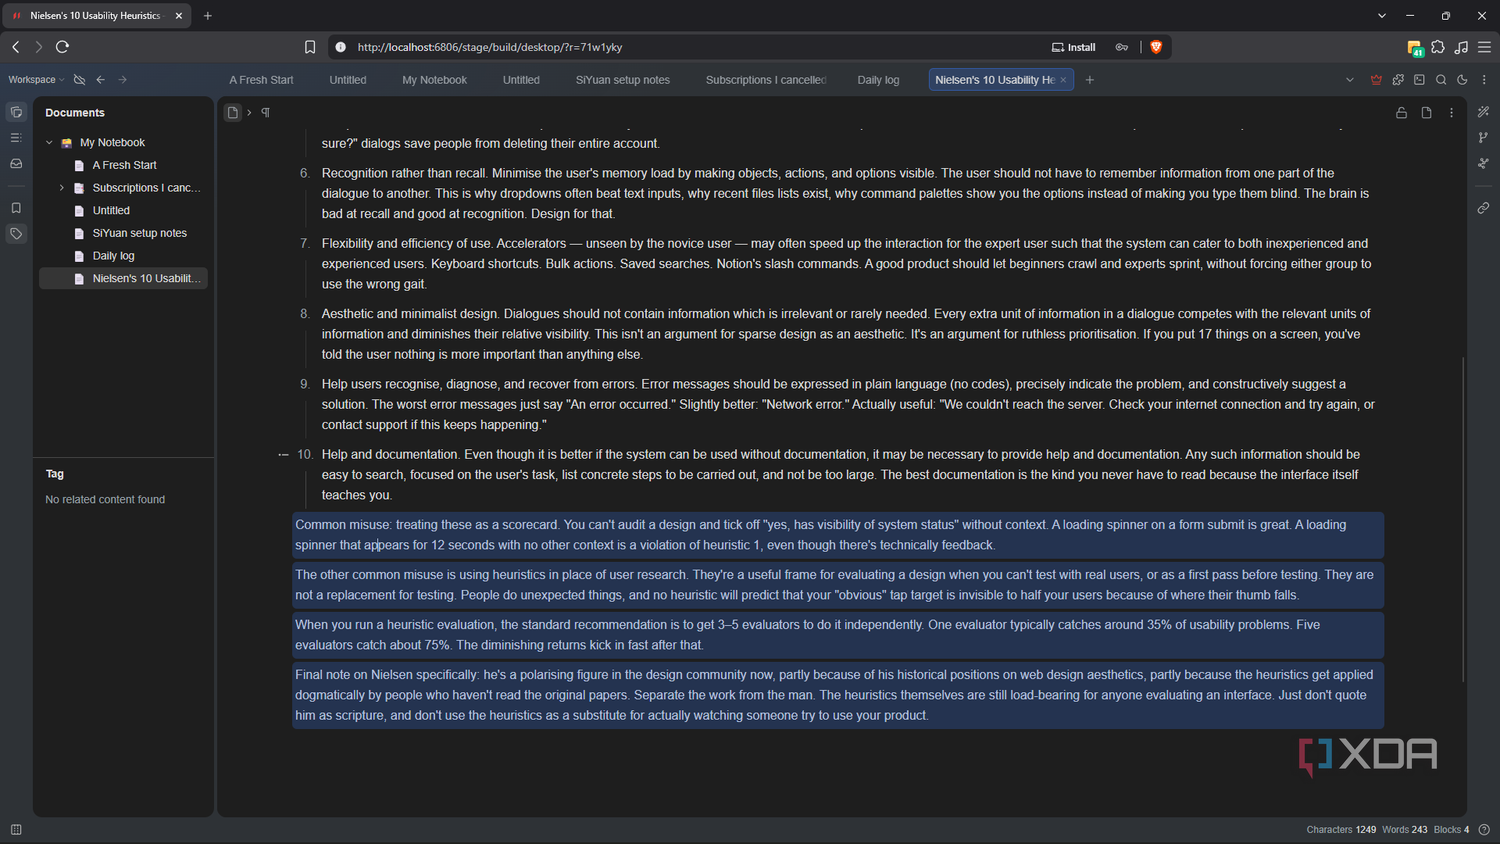Open the Bookmark panel in the left dock

[x=16, y=208]
